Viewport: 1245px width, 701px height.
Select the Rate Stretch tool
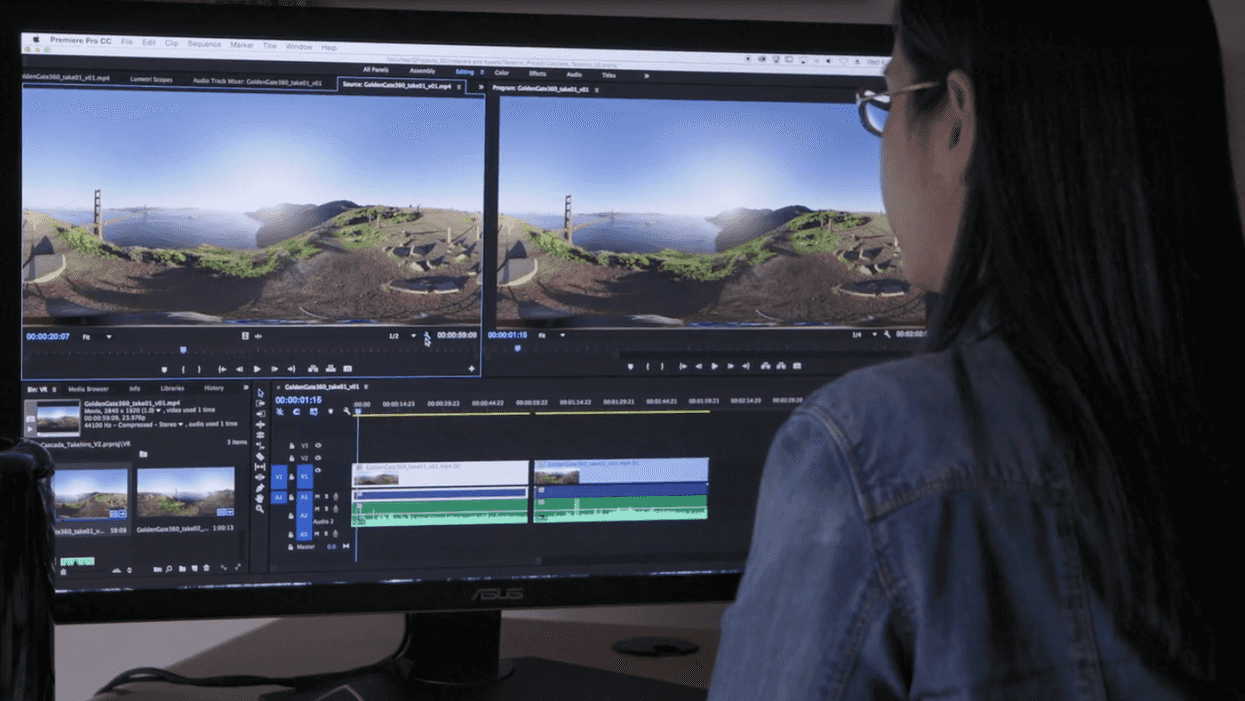point(260,446)
